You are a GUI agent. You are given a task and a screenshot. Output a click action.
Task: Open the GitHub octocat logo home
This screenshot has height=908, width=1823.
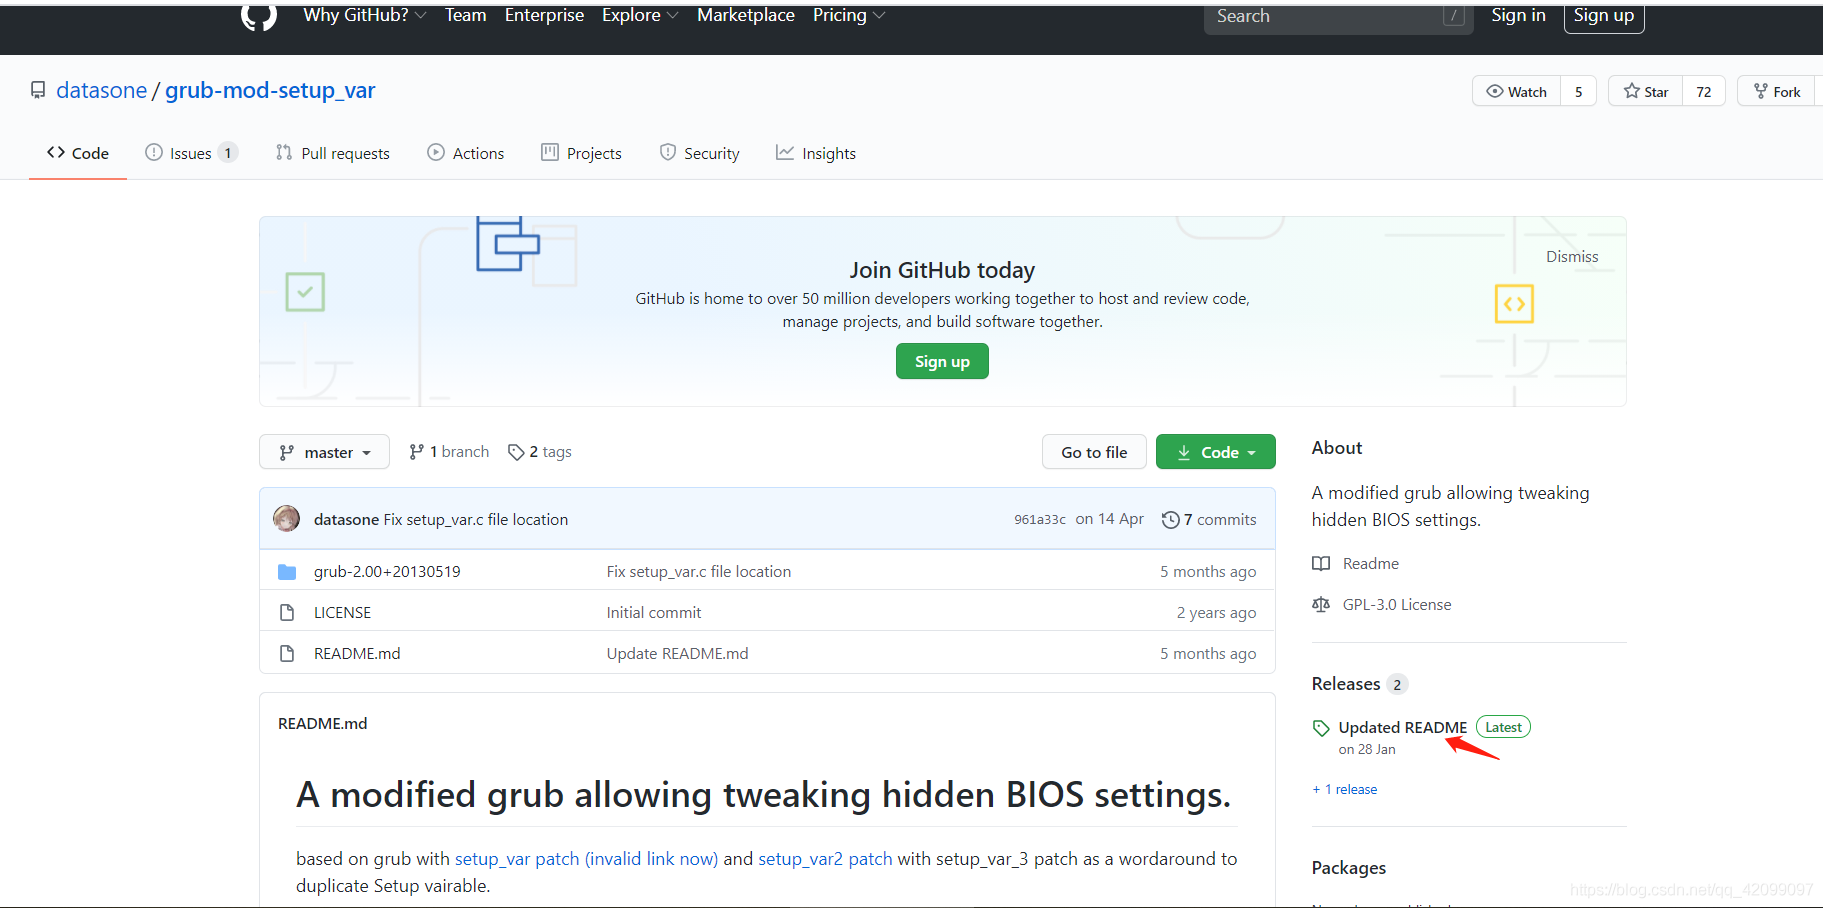coord(259,15)
